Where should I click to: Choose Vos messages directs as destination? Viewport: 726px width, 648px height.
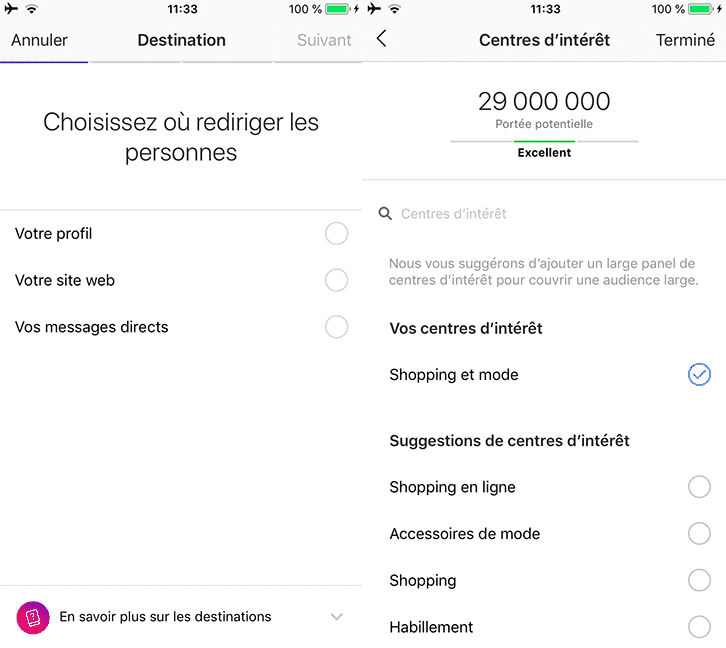pyautogui.click(x=336, y=327)
